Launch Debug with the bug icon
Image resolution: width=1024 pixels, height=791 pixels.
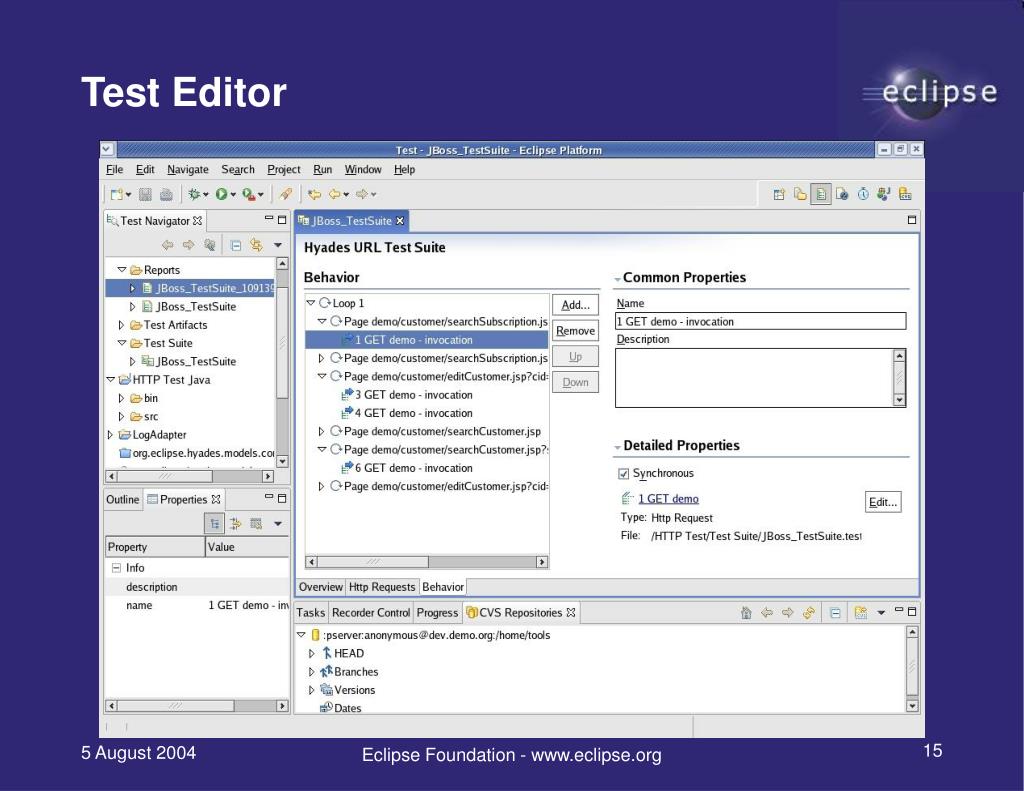pos(194,194)
